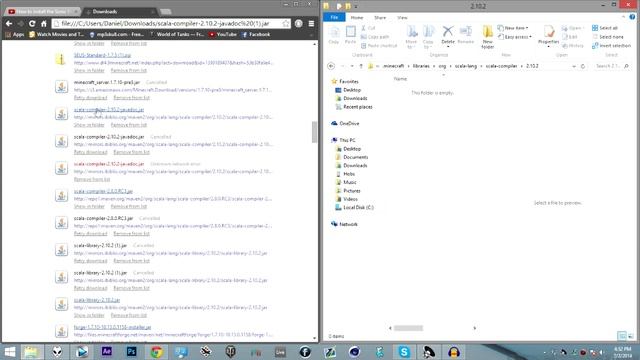Open Properties in Explorer ribbon
The height and width of the screenshot is (360, 640).
click(549, 36)
